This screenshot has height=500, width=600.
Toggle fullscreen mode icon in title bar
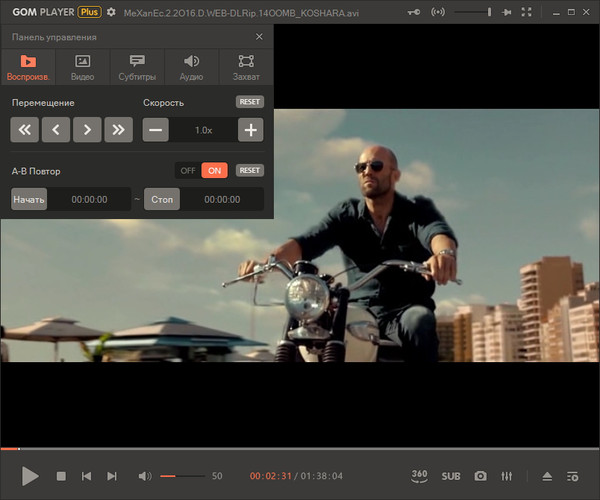point(528,12)
